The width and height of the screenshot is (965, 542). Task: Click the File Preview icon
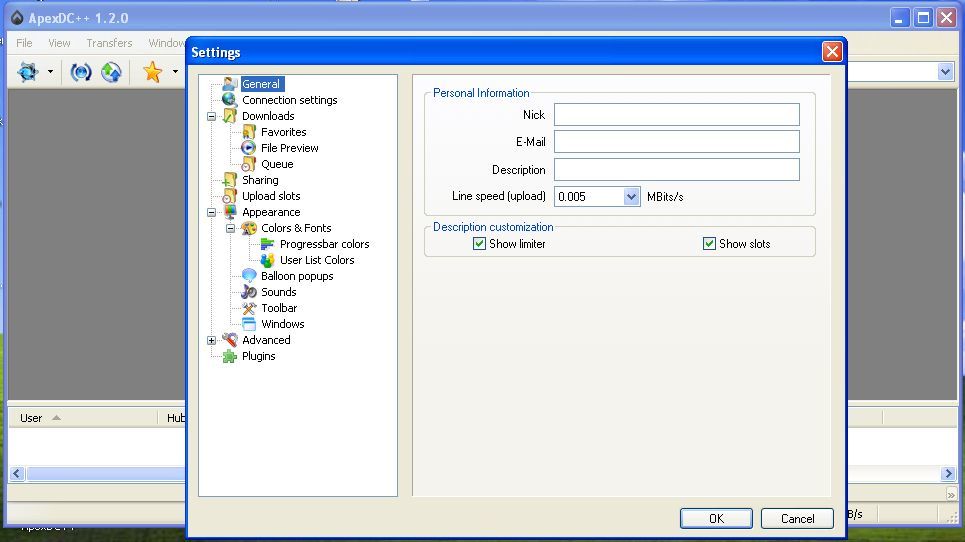coord(249,148)
